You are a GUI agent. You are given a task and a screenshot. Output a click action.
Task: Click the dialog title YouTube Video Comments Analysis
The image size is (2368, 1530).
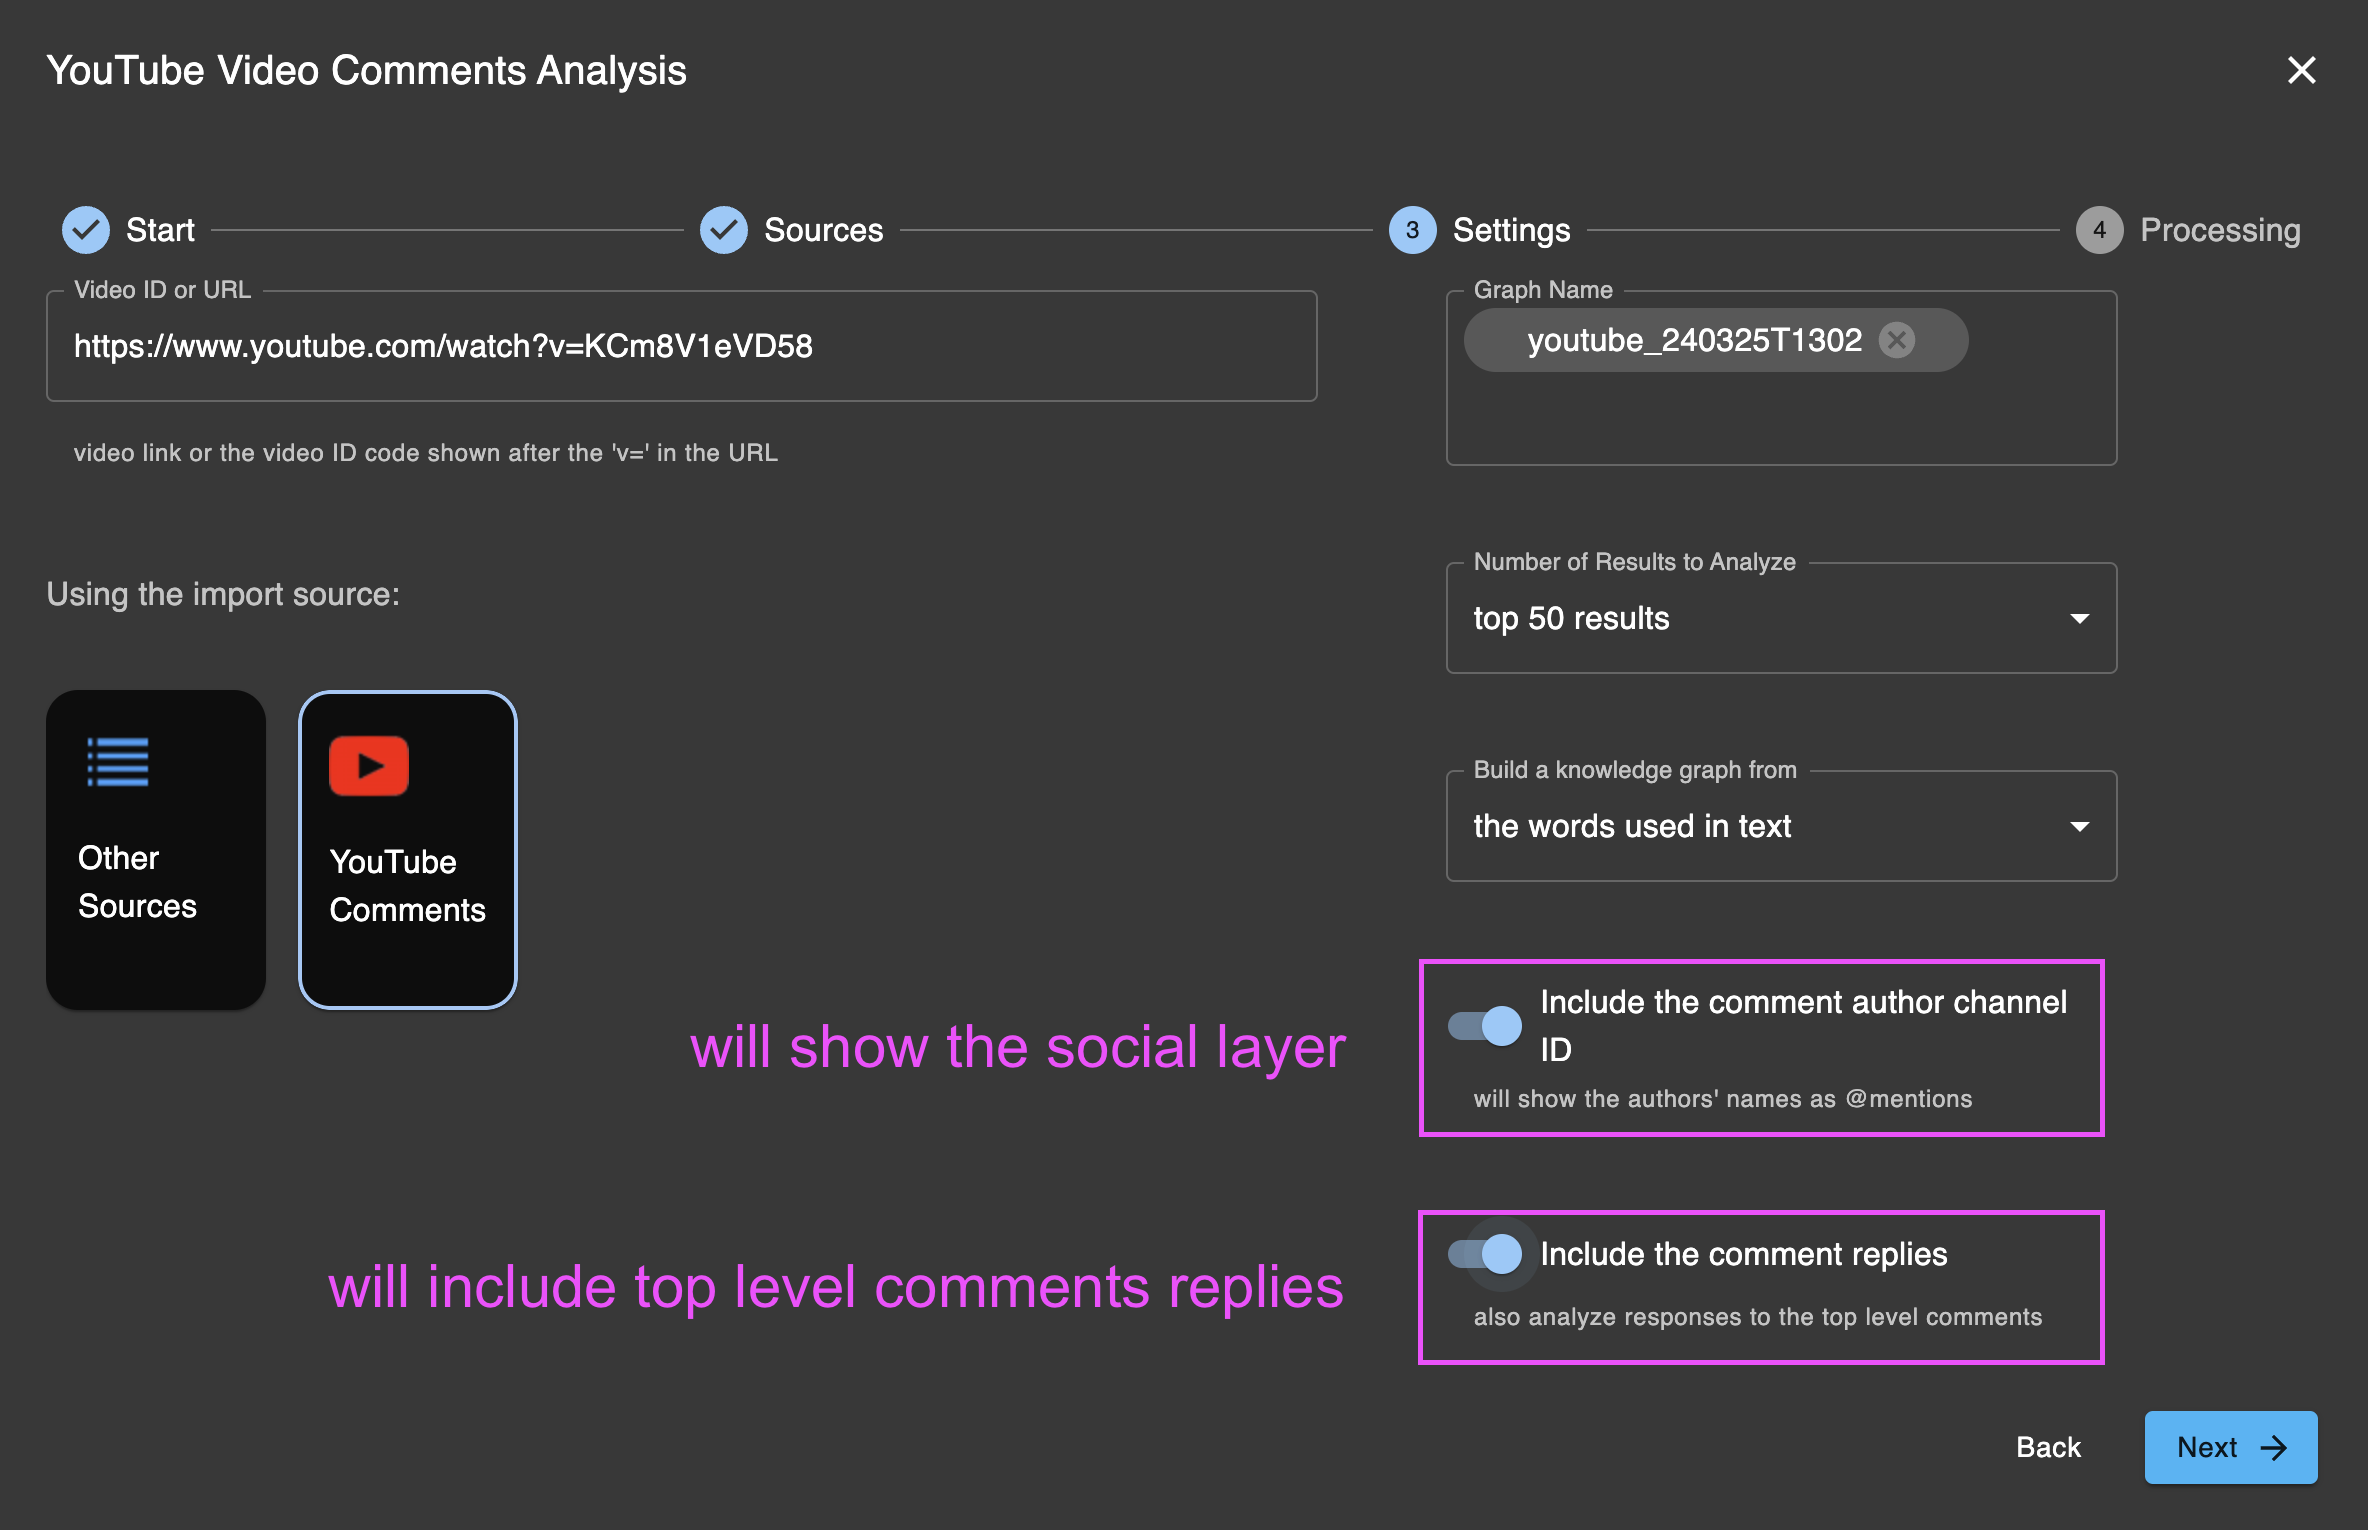[x=366, y=70]
